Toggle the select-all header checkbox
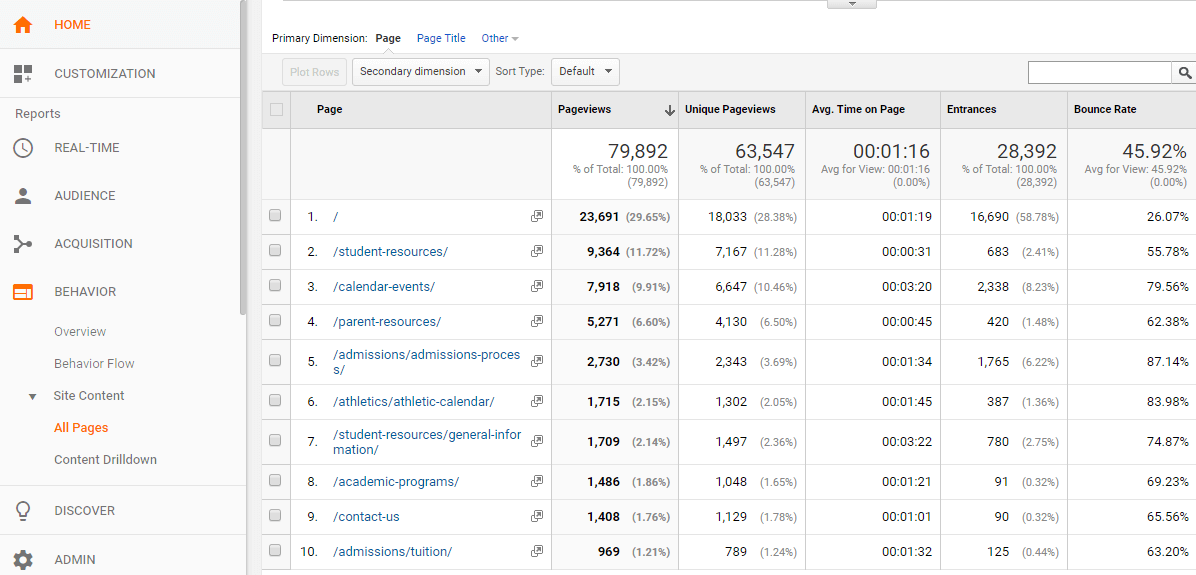The width and height of the screenshot is (1196, 575). pyautogui.click(x=276, y=109)
